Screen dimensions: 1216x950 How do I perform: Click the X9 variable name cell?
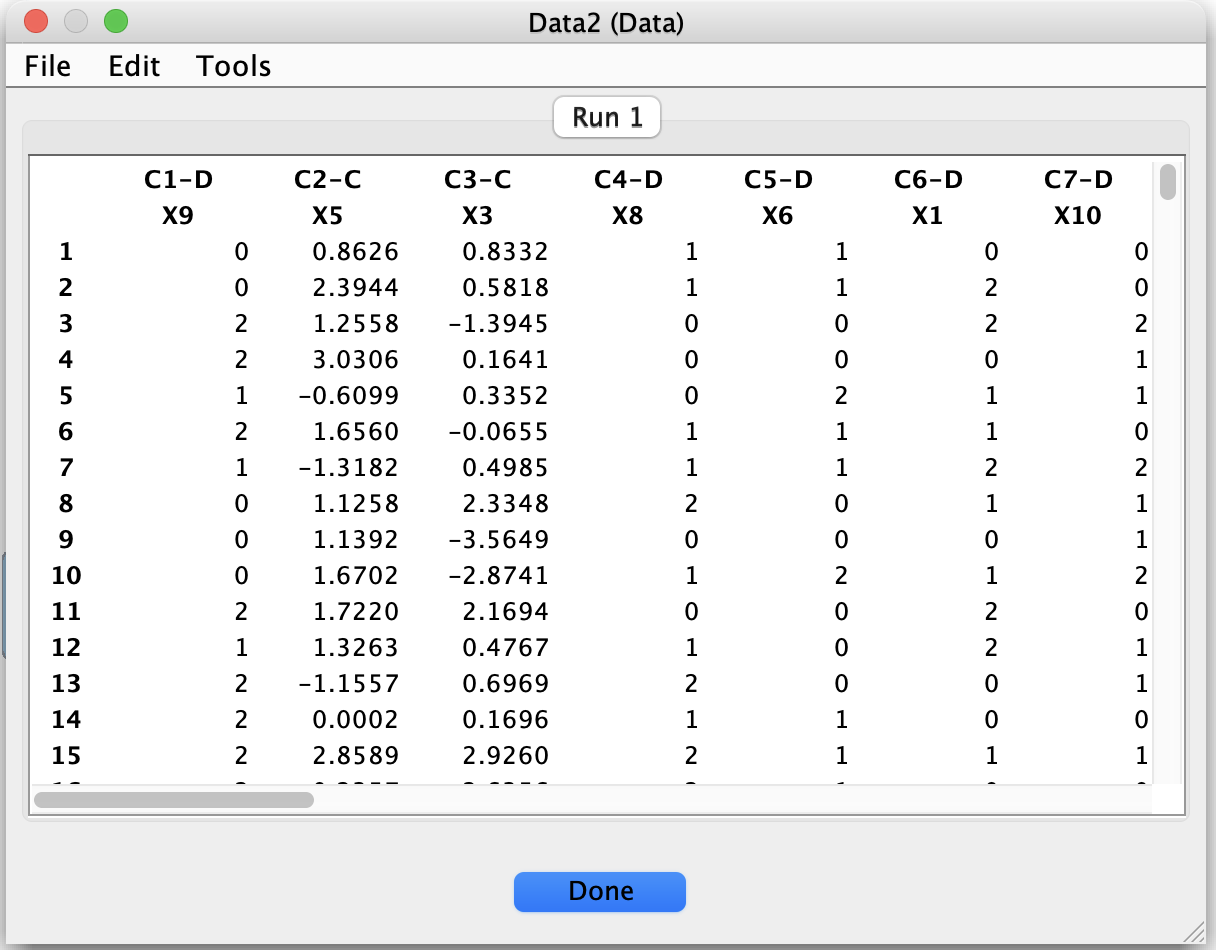coord(178,216)
